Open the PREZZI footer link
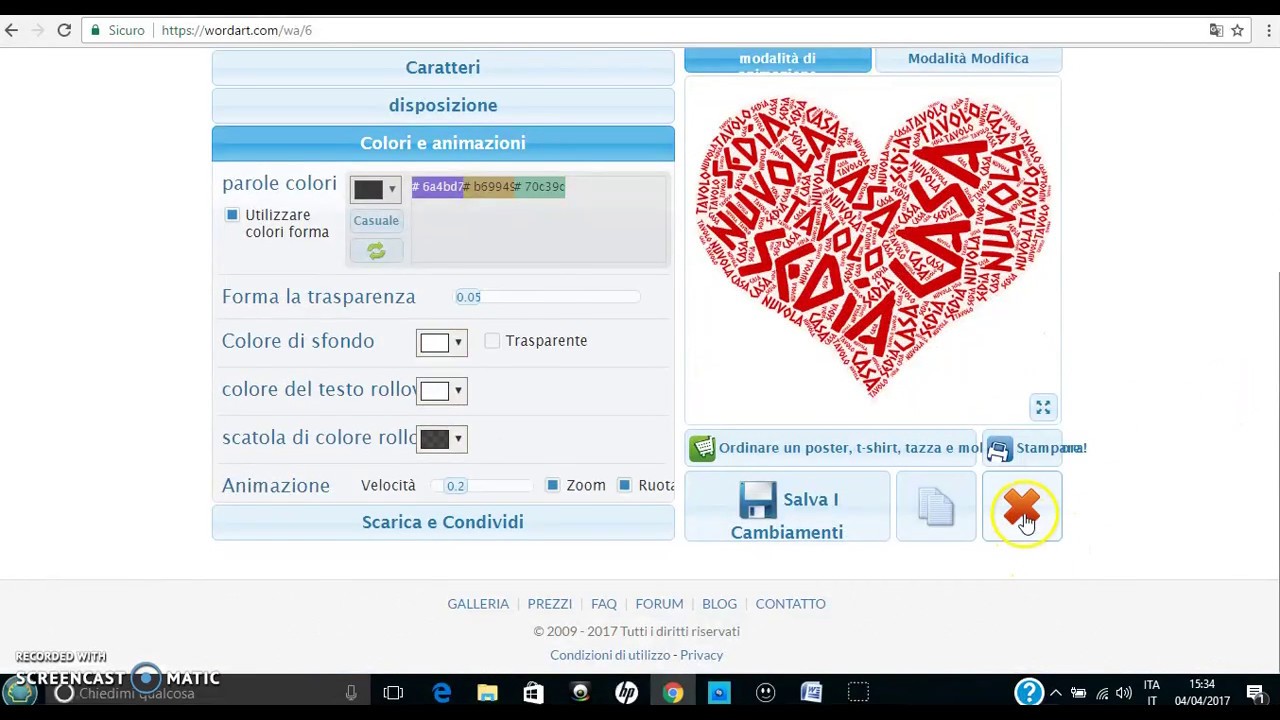The width and height of the screenshot is (1280, 720). click(550, 604)
